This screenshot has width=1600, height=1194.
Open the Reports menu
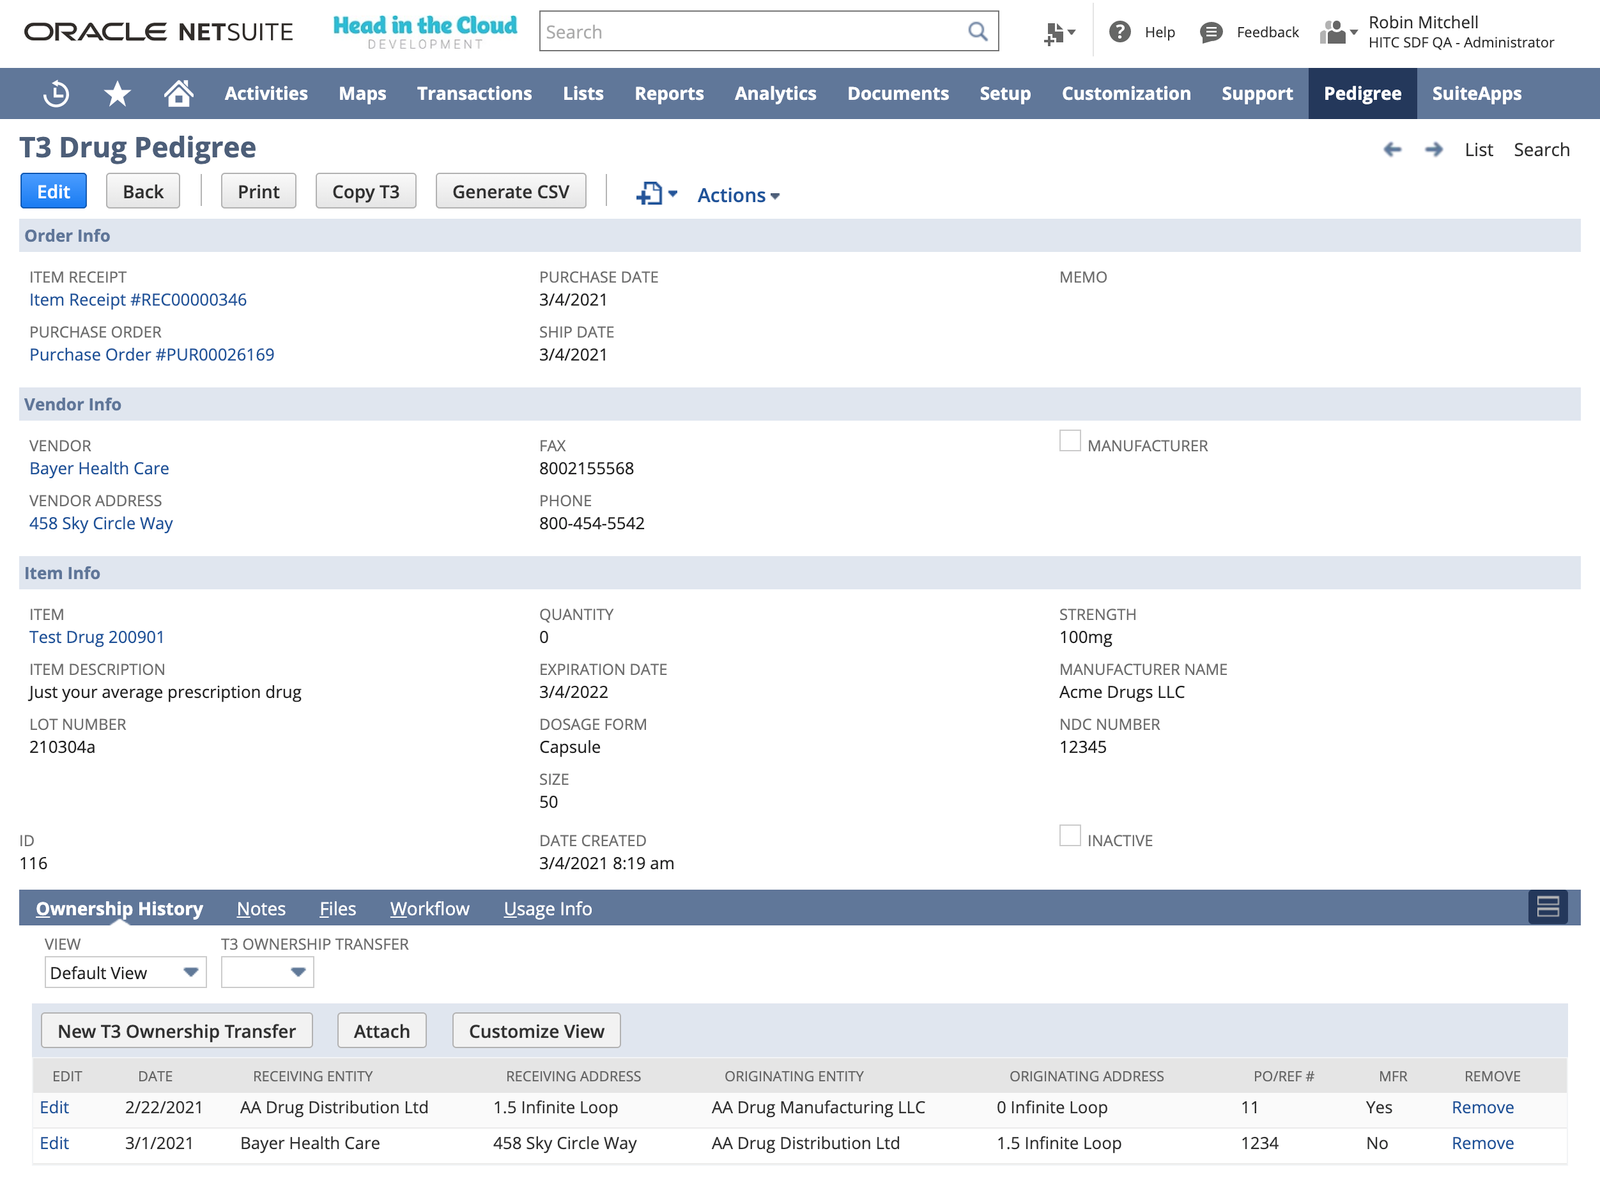(x=669, y=93)
